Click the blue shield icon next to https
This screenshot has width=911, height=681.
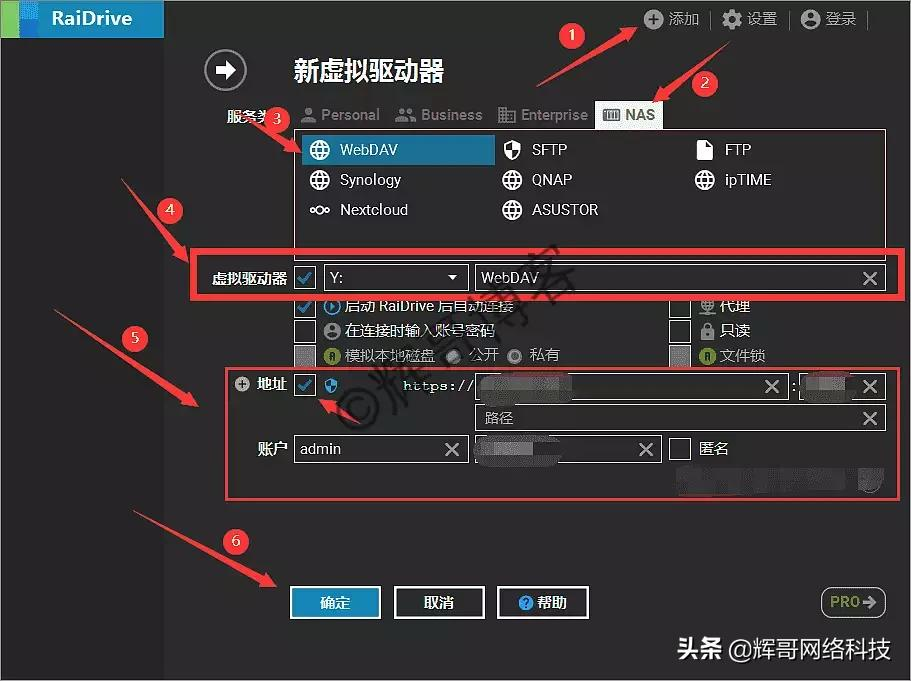(331, 385)
